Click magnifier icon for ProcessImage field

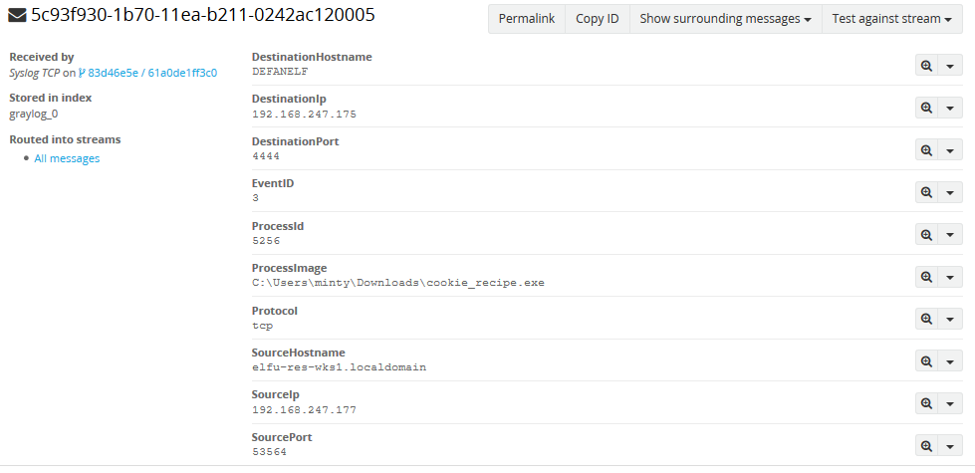(927, 277)
